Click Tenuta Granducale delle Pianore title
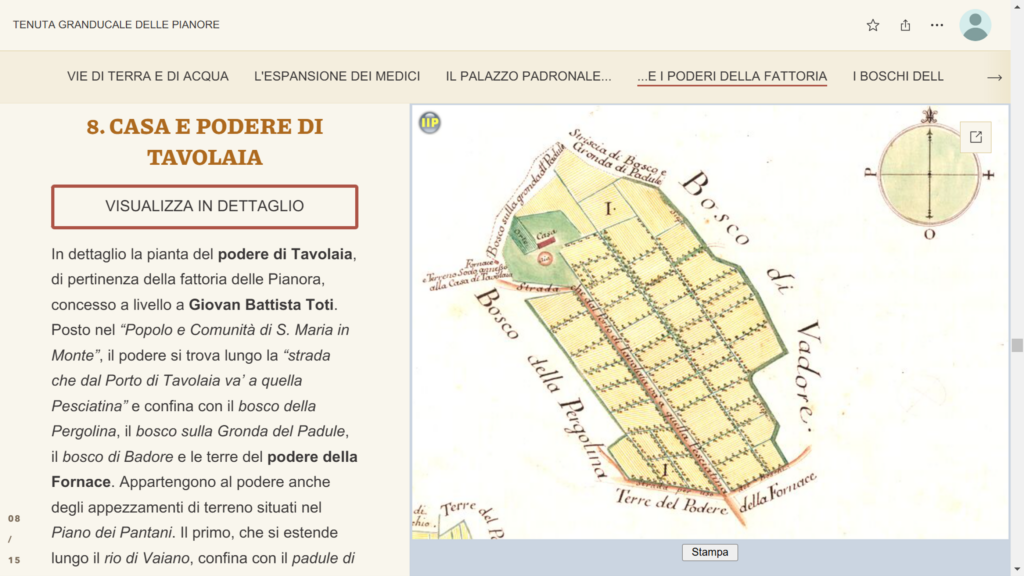1024x576 pixels. click(116, 25)
